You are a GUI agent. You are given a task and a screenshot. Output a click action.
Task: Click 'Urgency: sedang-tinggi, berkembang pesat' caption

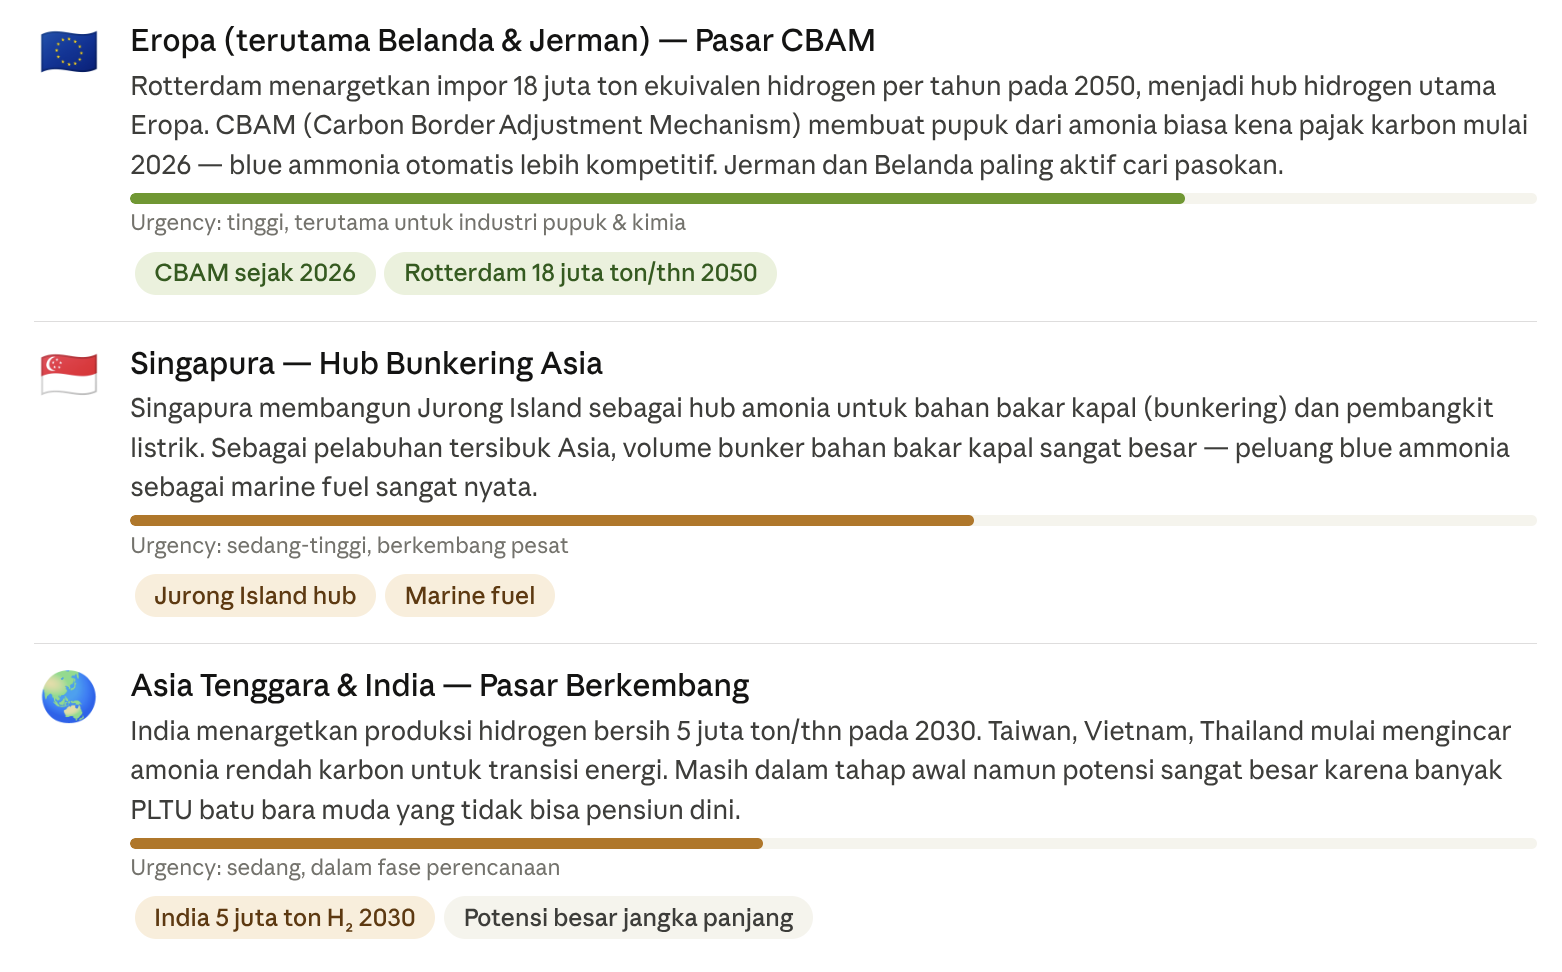349,546
